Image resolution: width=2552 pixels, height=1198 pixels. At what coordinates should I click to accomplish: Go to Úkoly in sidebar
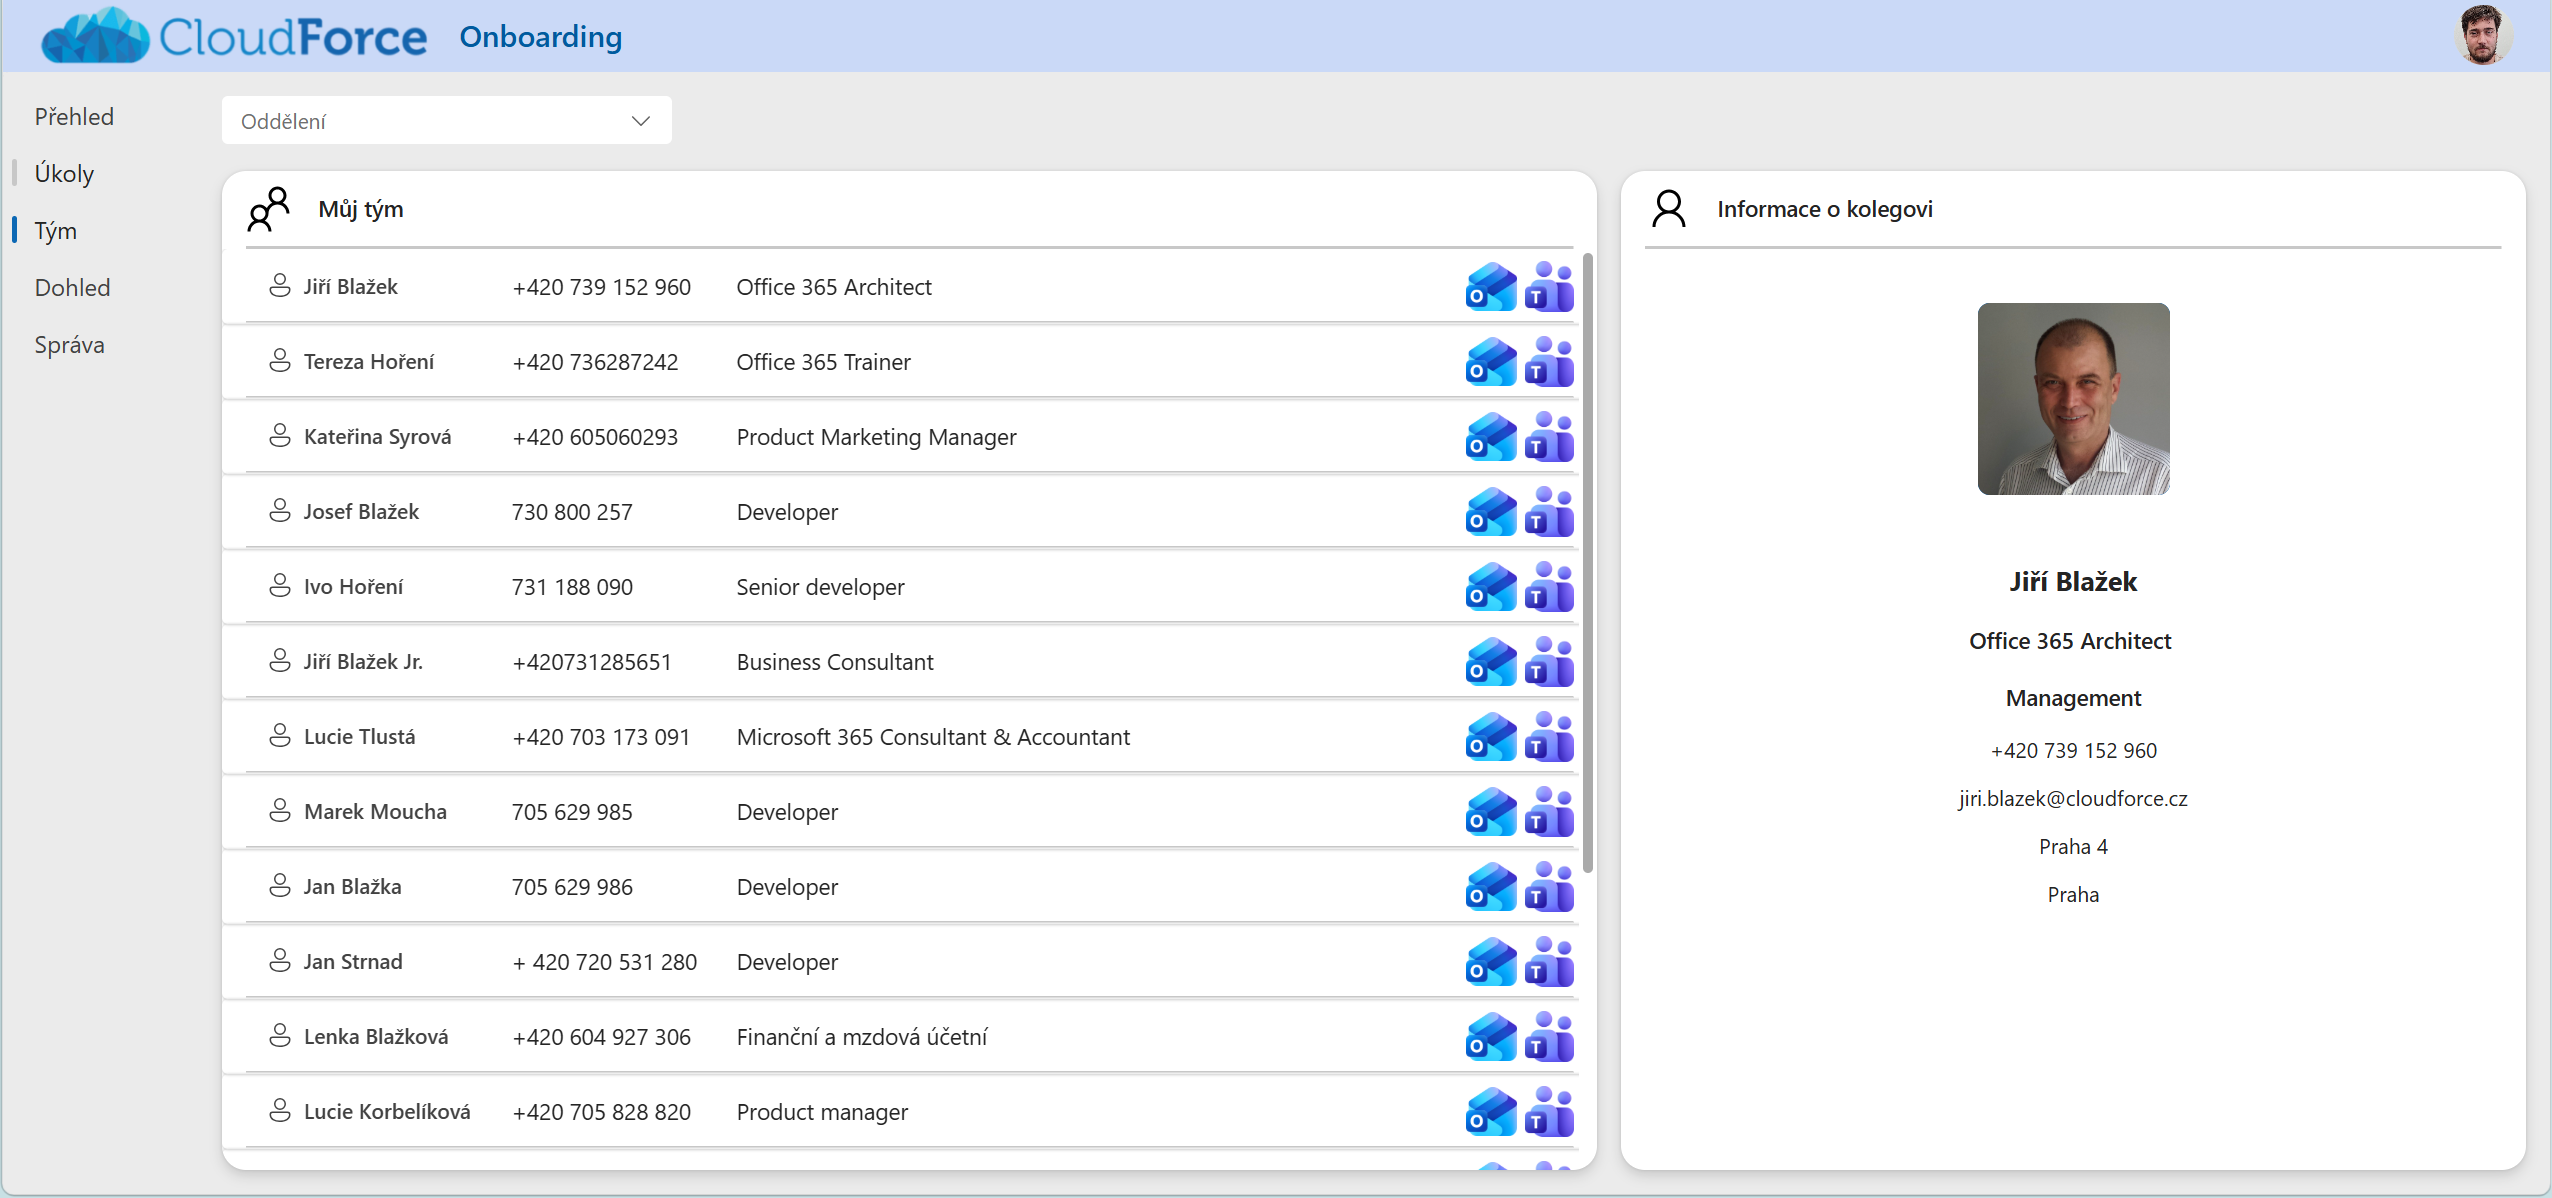(x=64, y=174)
